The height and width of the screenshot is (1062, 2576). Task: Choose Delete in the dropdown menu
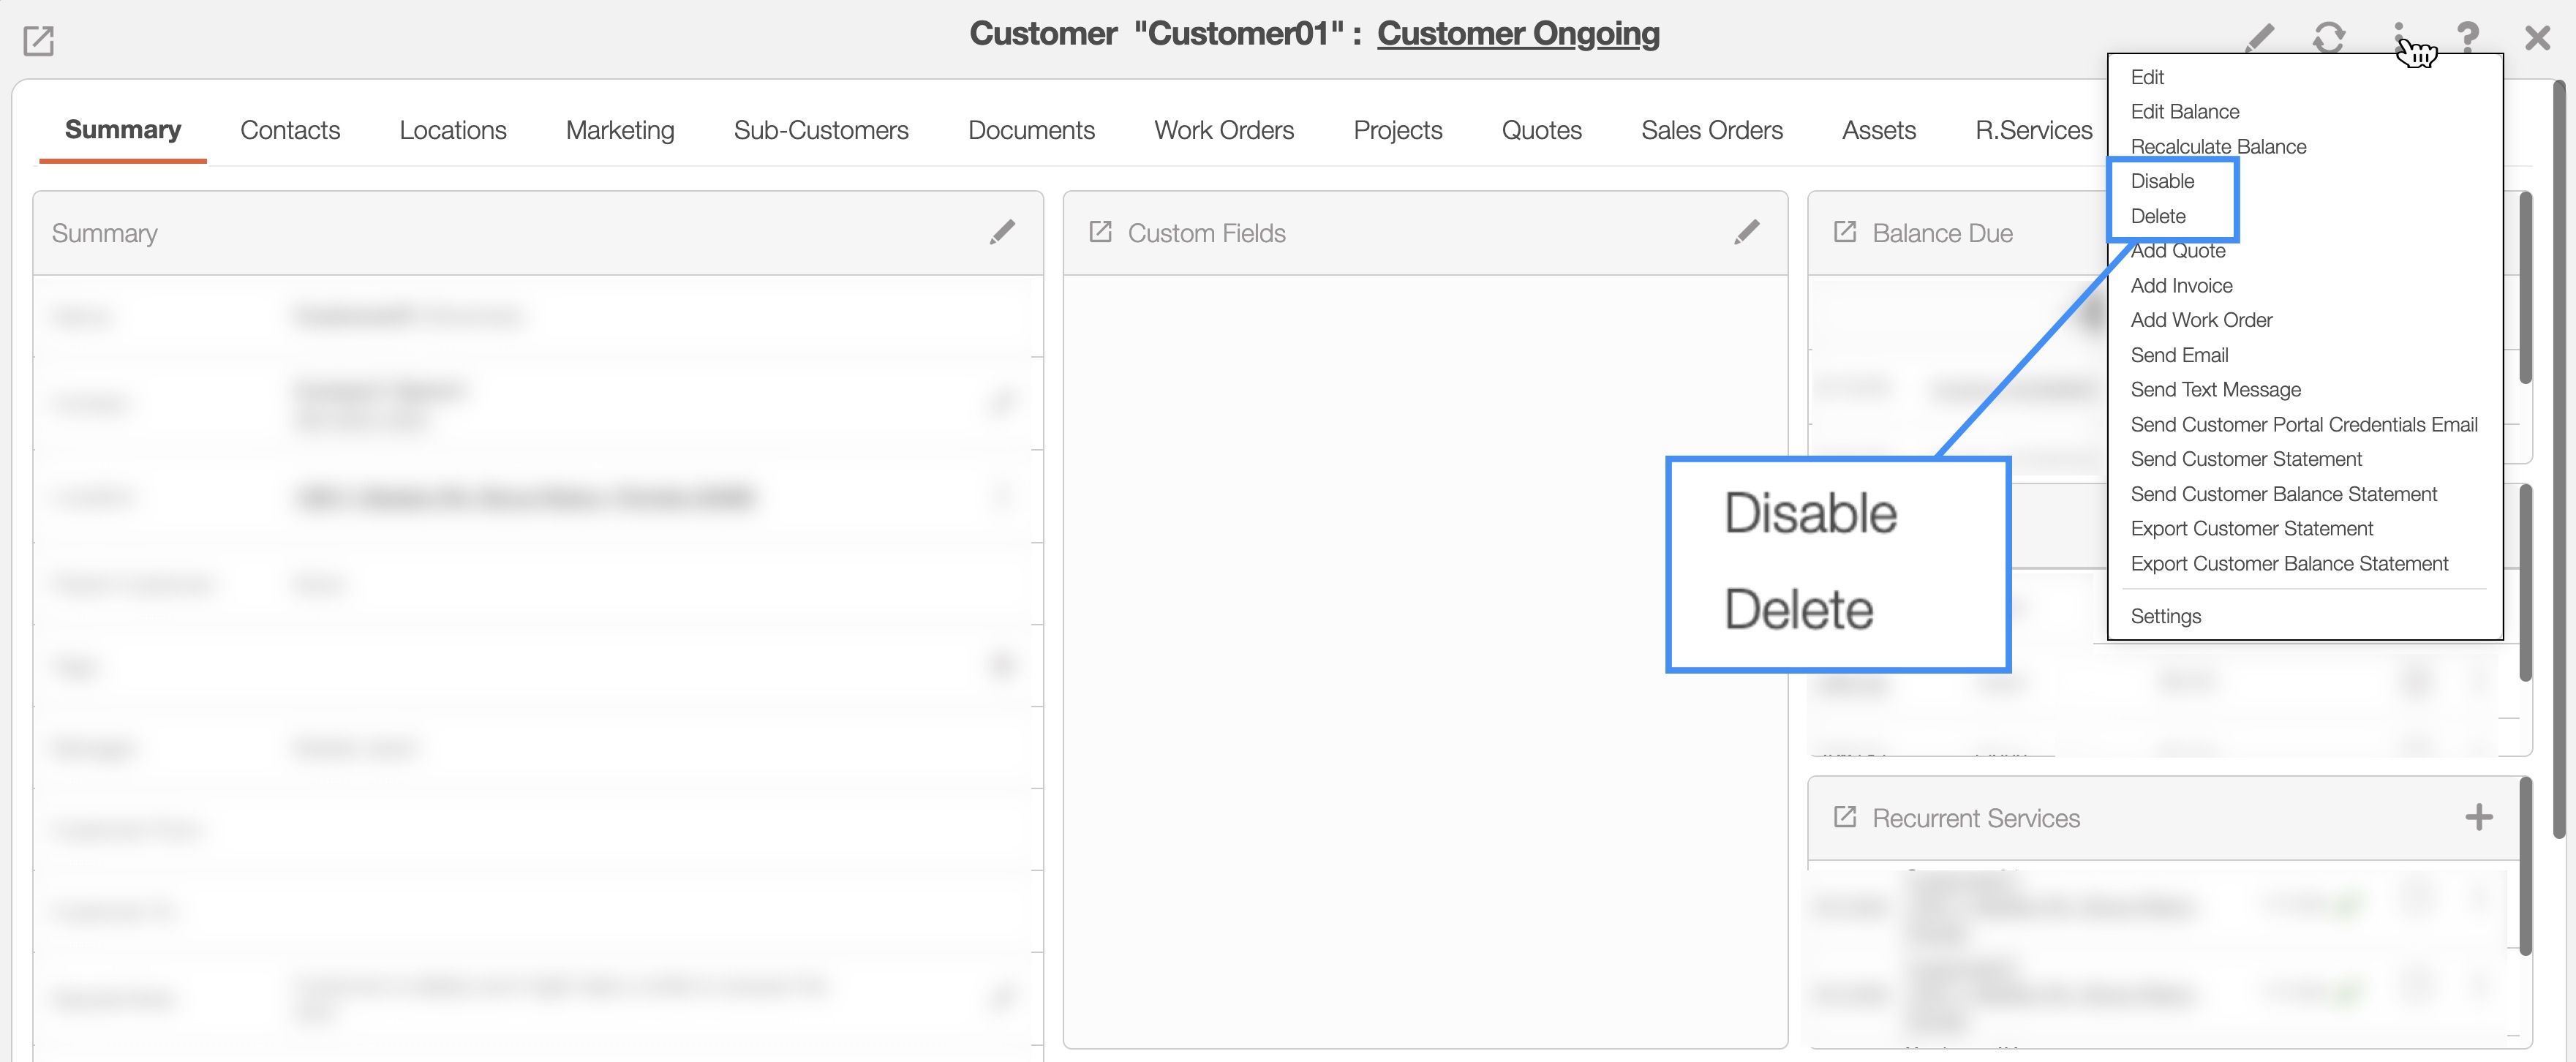[x=2158, y=216]
